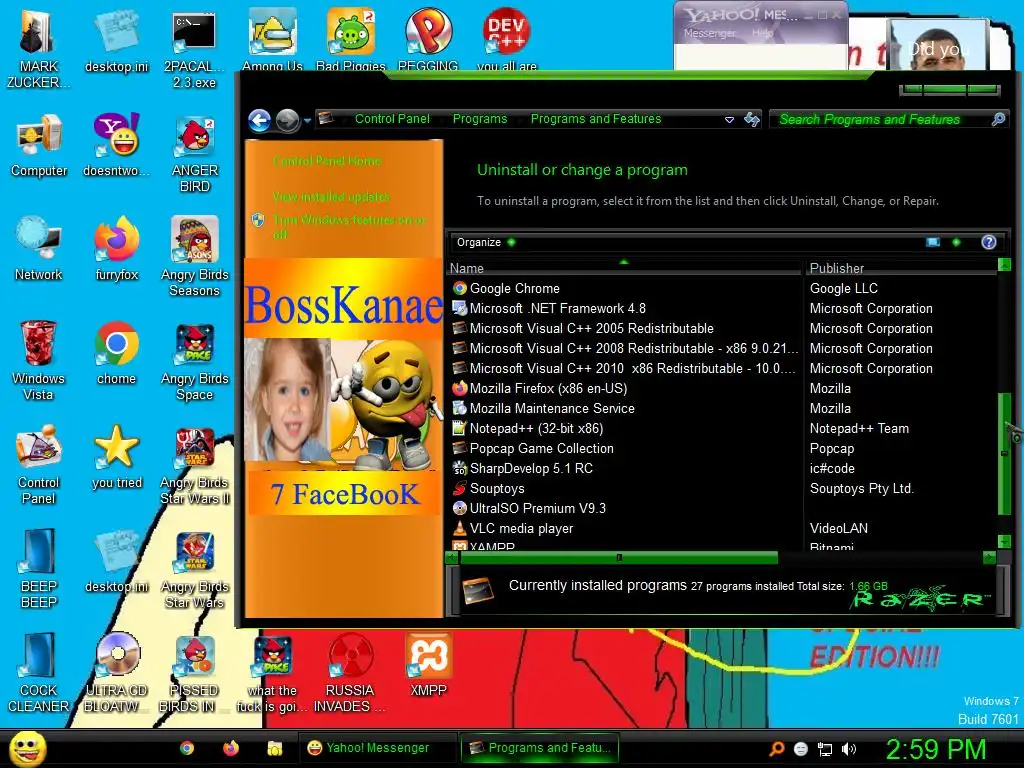Select Popcap Game Collection entry
Image resolution: width=1024 pixels, height=768 pixels.
click(x=541, y=449)
